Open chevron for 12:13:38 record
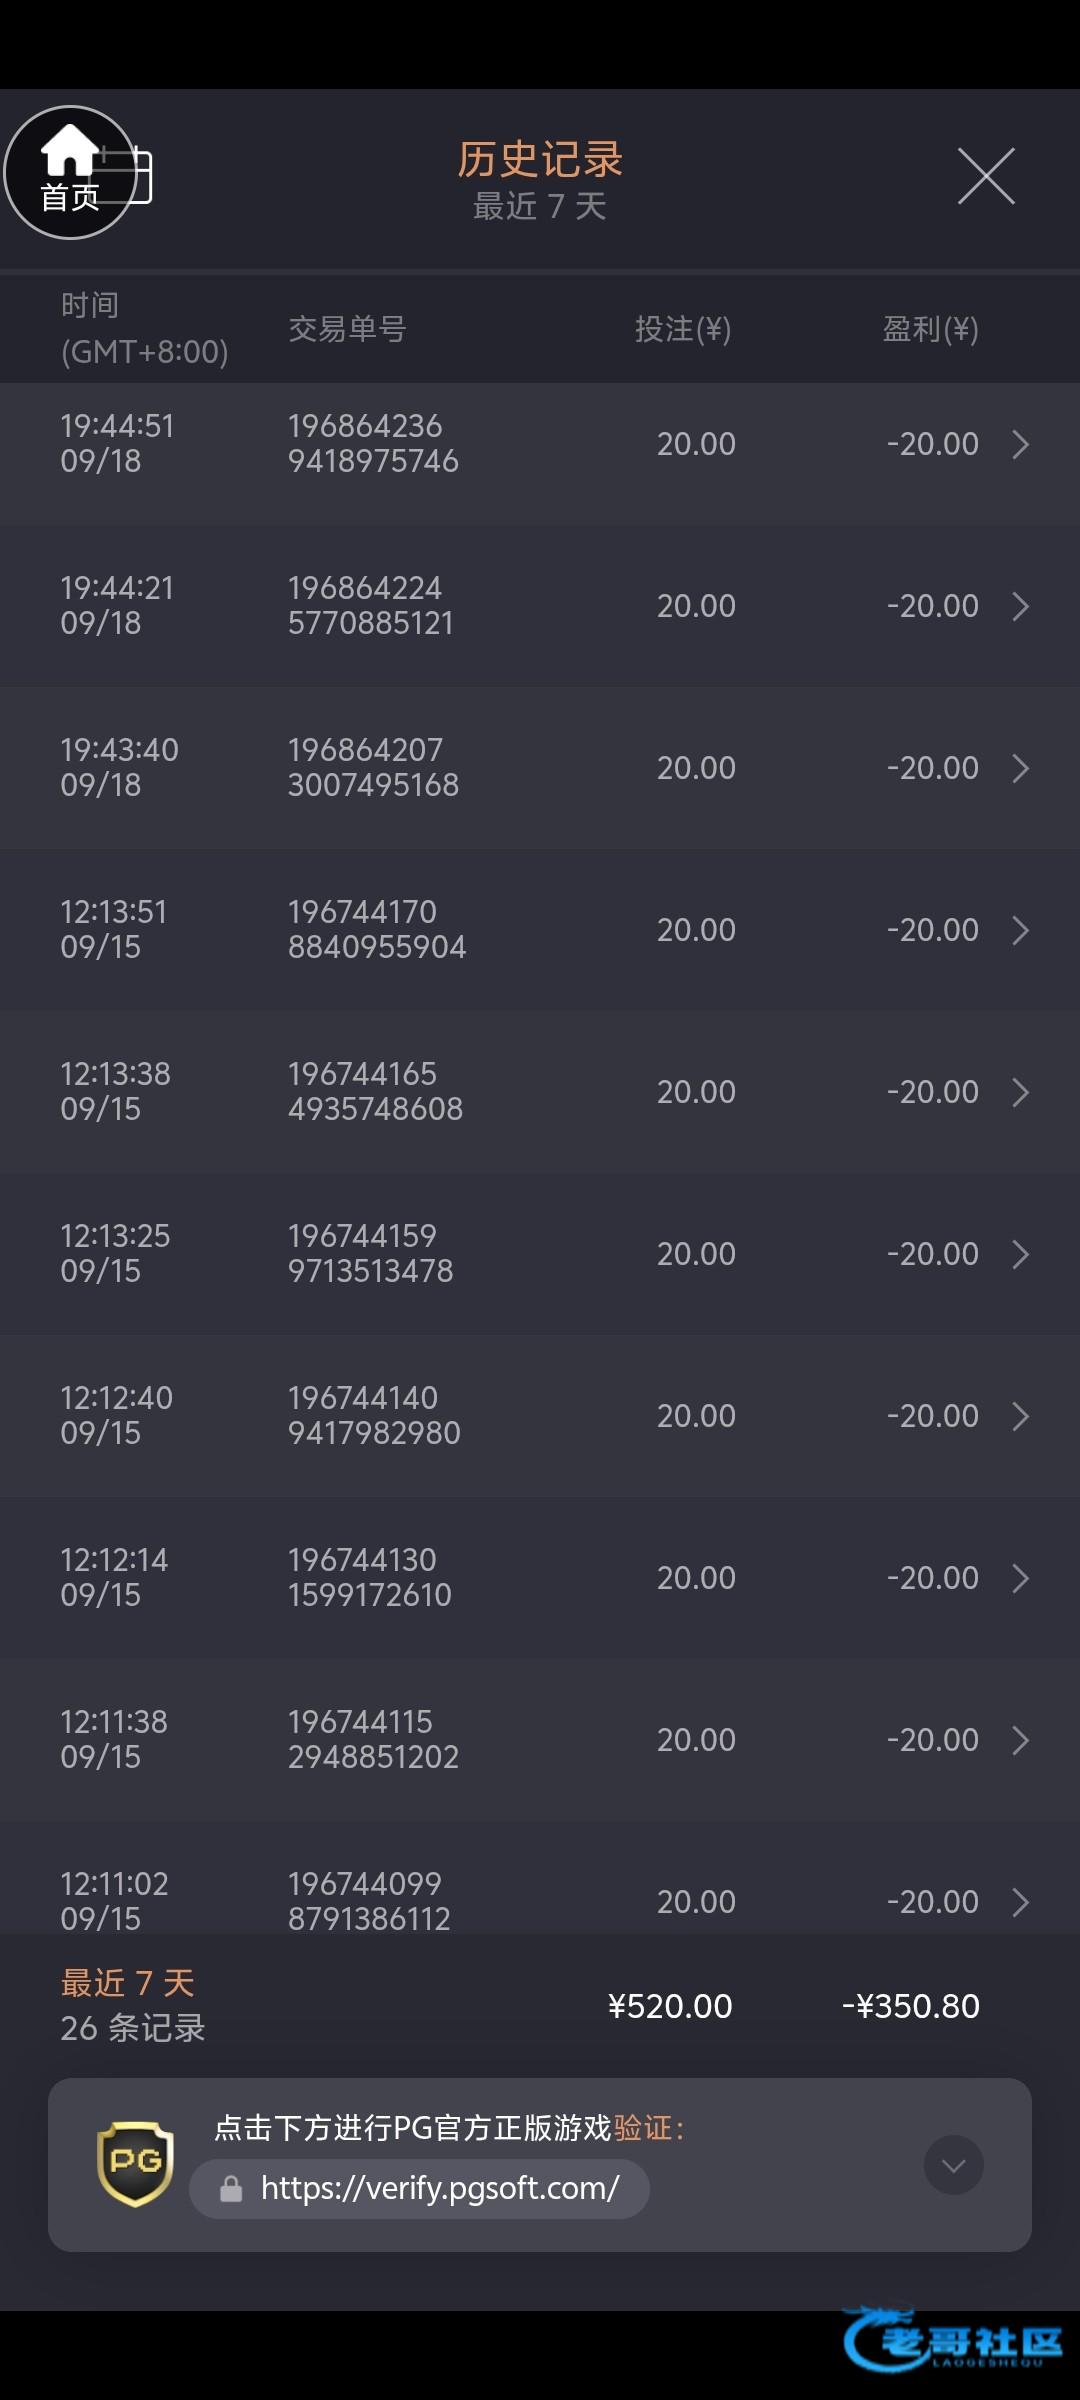Viewport: 1080px width, 2400px height. point(1020,1092)
